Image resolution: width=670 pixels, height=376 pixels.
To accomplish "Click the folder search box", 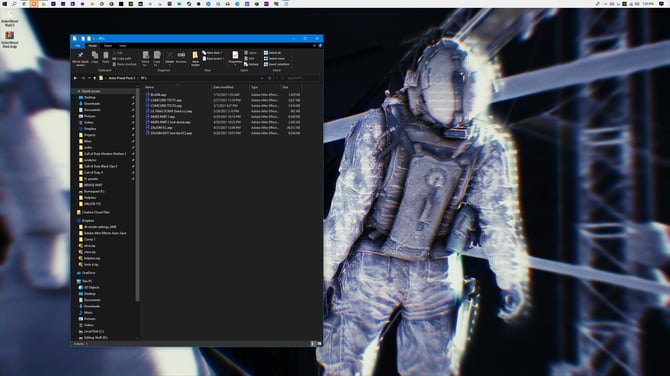I will 298,78.
